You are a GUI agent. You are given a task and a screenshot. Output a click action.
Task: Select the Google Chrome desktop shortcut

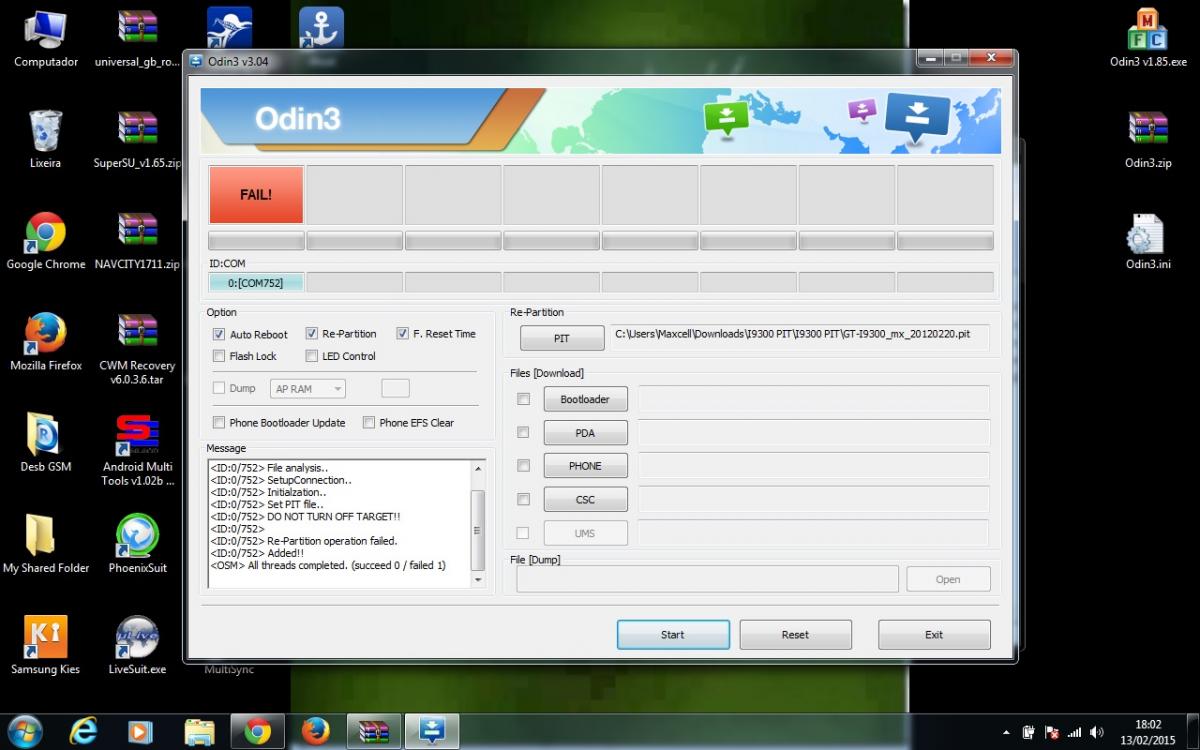(x=45, y=240)
